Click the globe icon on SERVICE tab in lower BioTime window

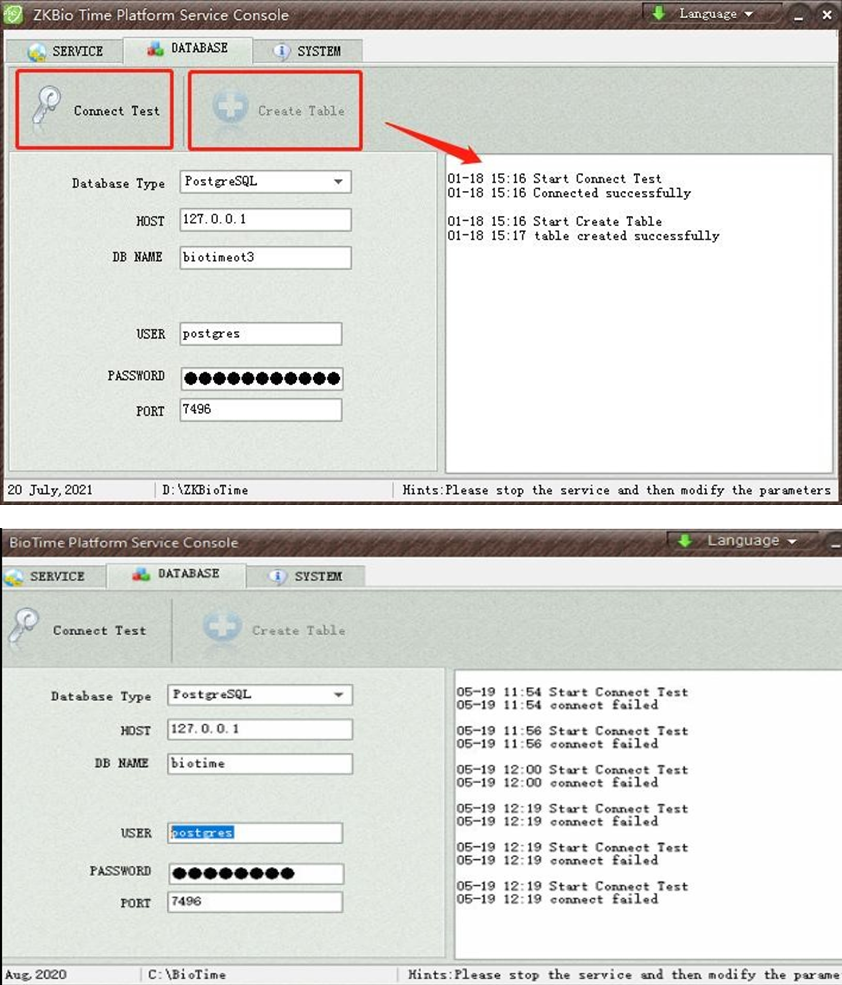15,577
